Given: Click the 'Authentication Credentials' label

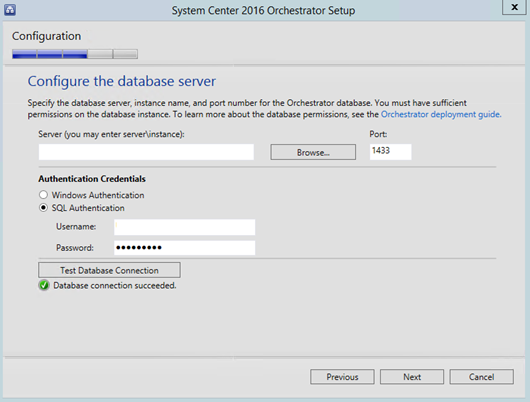Looking at the screenshot, I should tap(92, 179).
